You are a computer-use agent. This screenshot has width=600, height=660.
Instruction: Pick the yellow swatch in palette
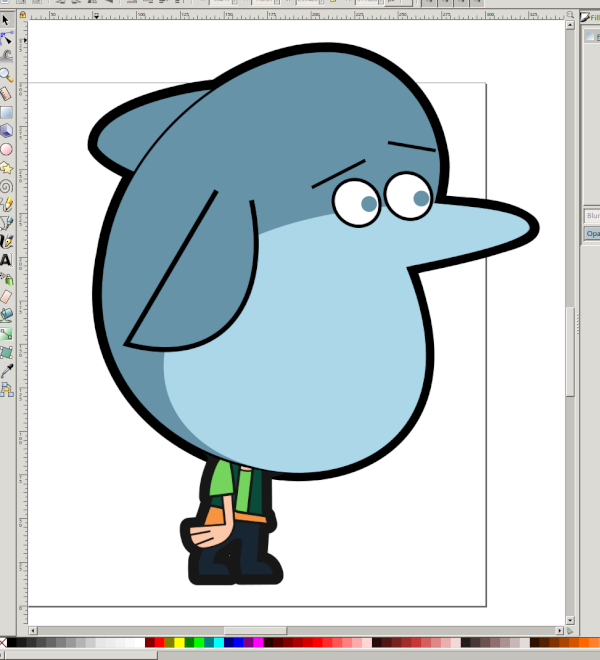coord(179,643)
